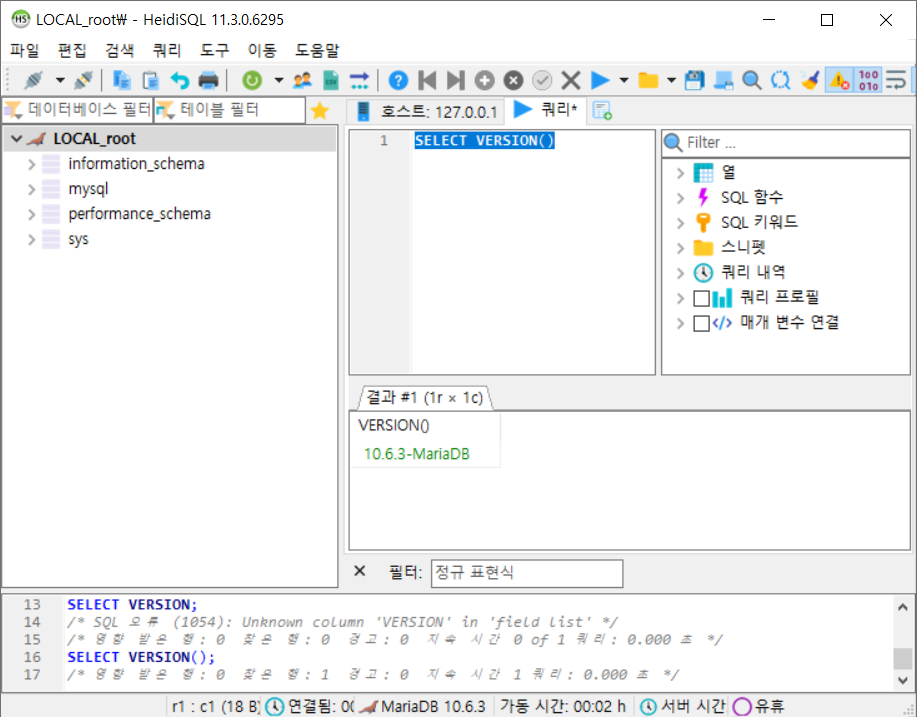The width and height of the screenshot is (917, 717).
Task: Click the Replace text icon
Action: pos(780,80)
